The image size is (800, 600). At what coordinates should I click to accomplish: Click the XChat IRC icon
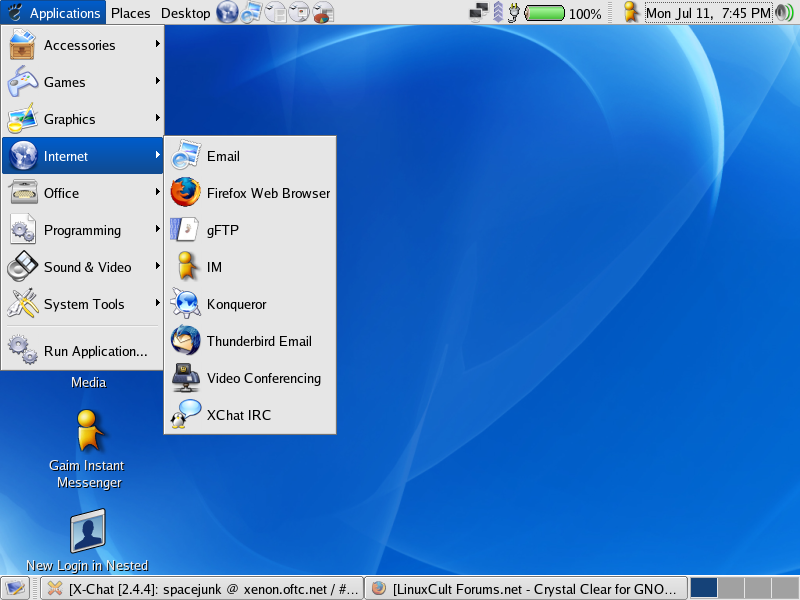coord(185,414)
